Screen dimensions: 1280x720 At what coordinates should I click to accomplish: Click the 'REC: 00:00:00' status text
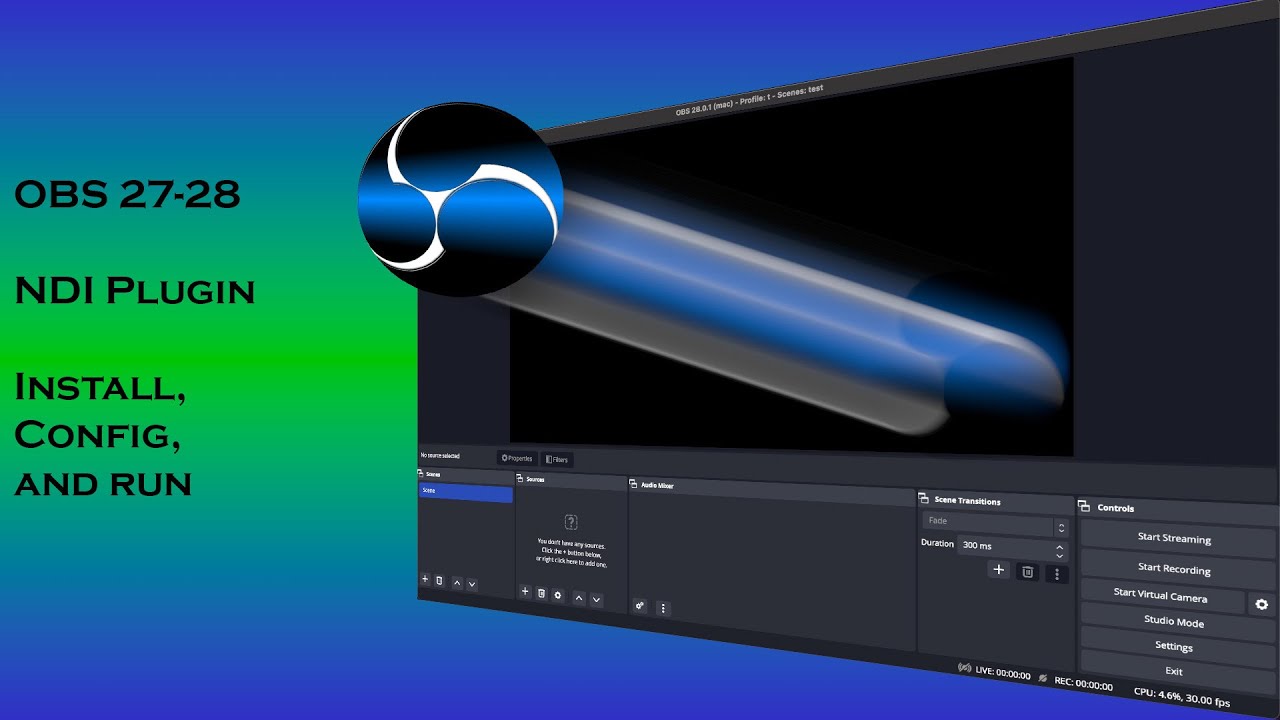tap(1084, 685)
